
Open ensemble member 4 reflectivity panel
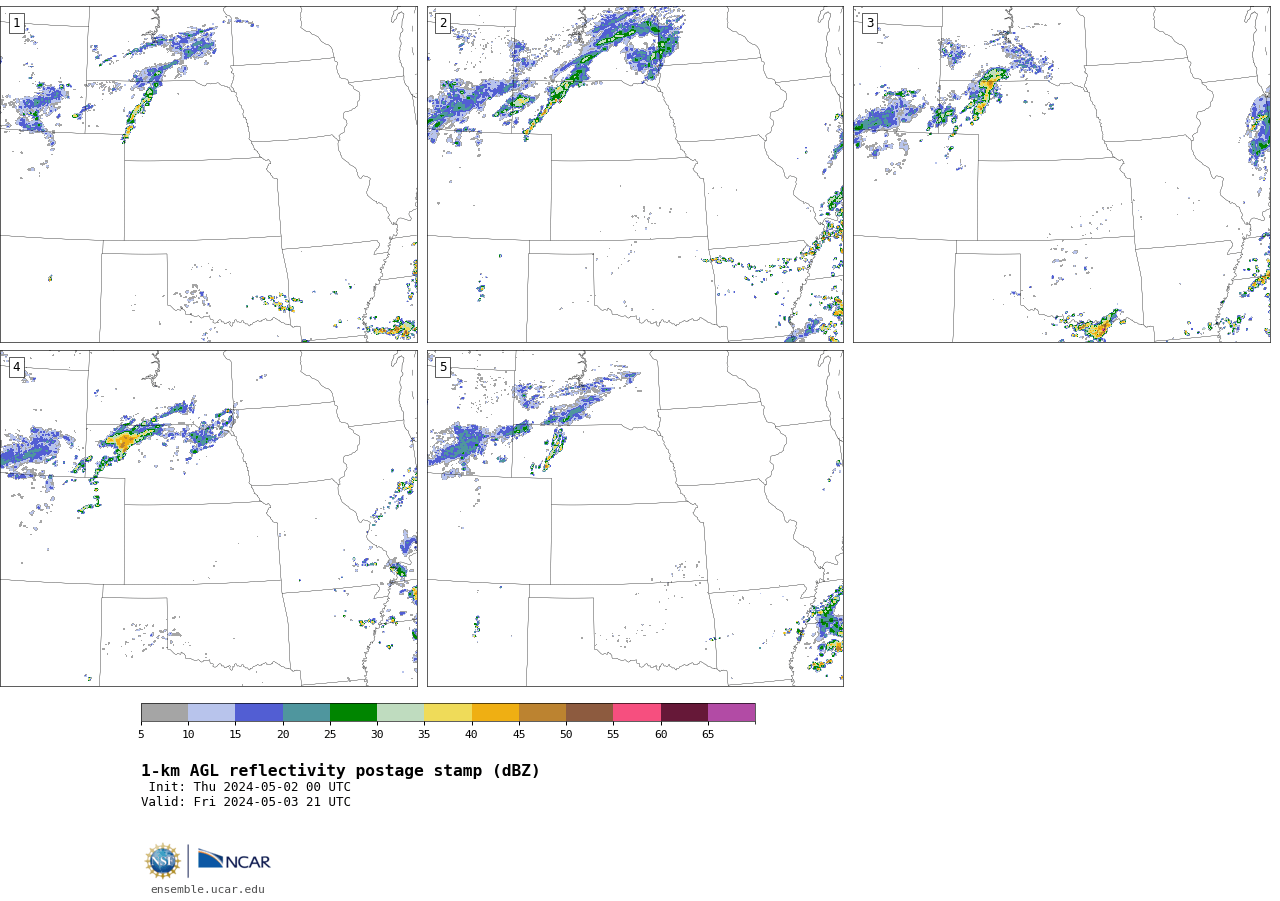(x=208, y=518)
